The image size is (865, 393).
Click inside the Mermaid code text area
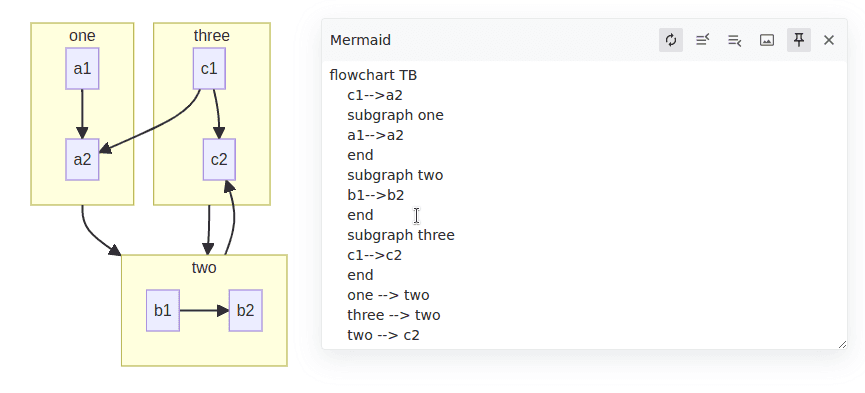point(584,205)
